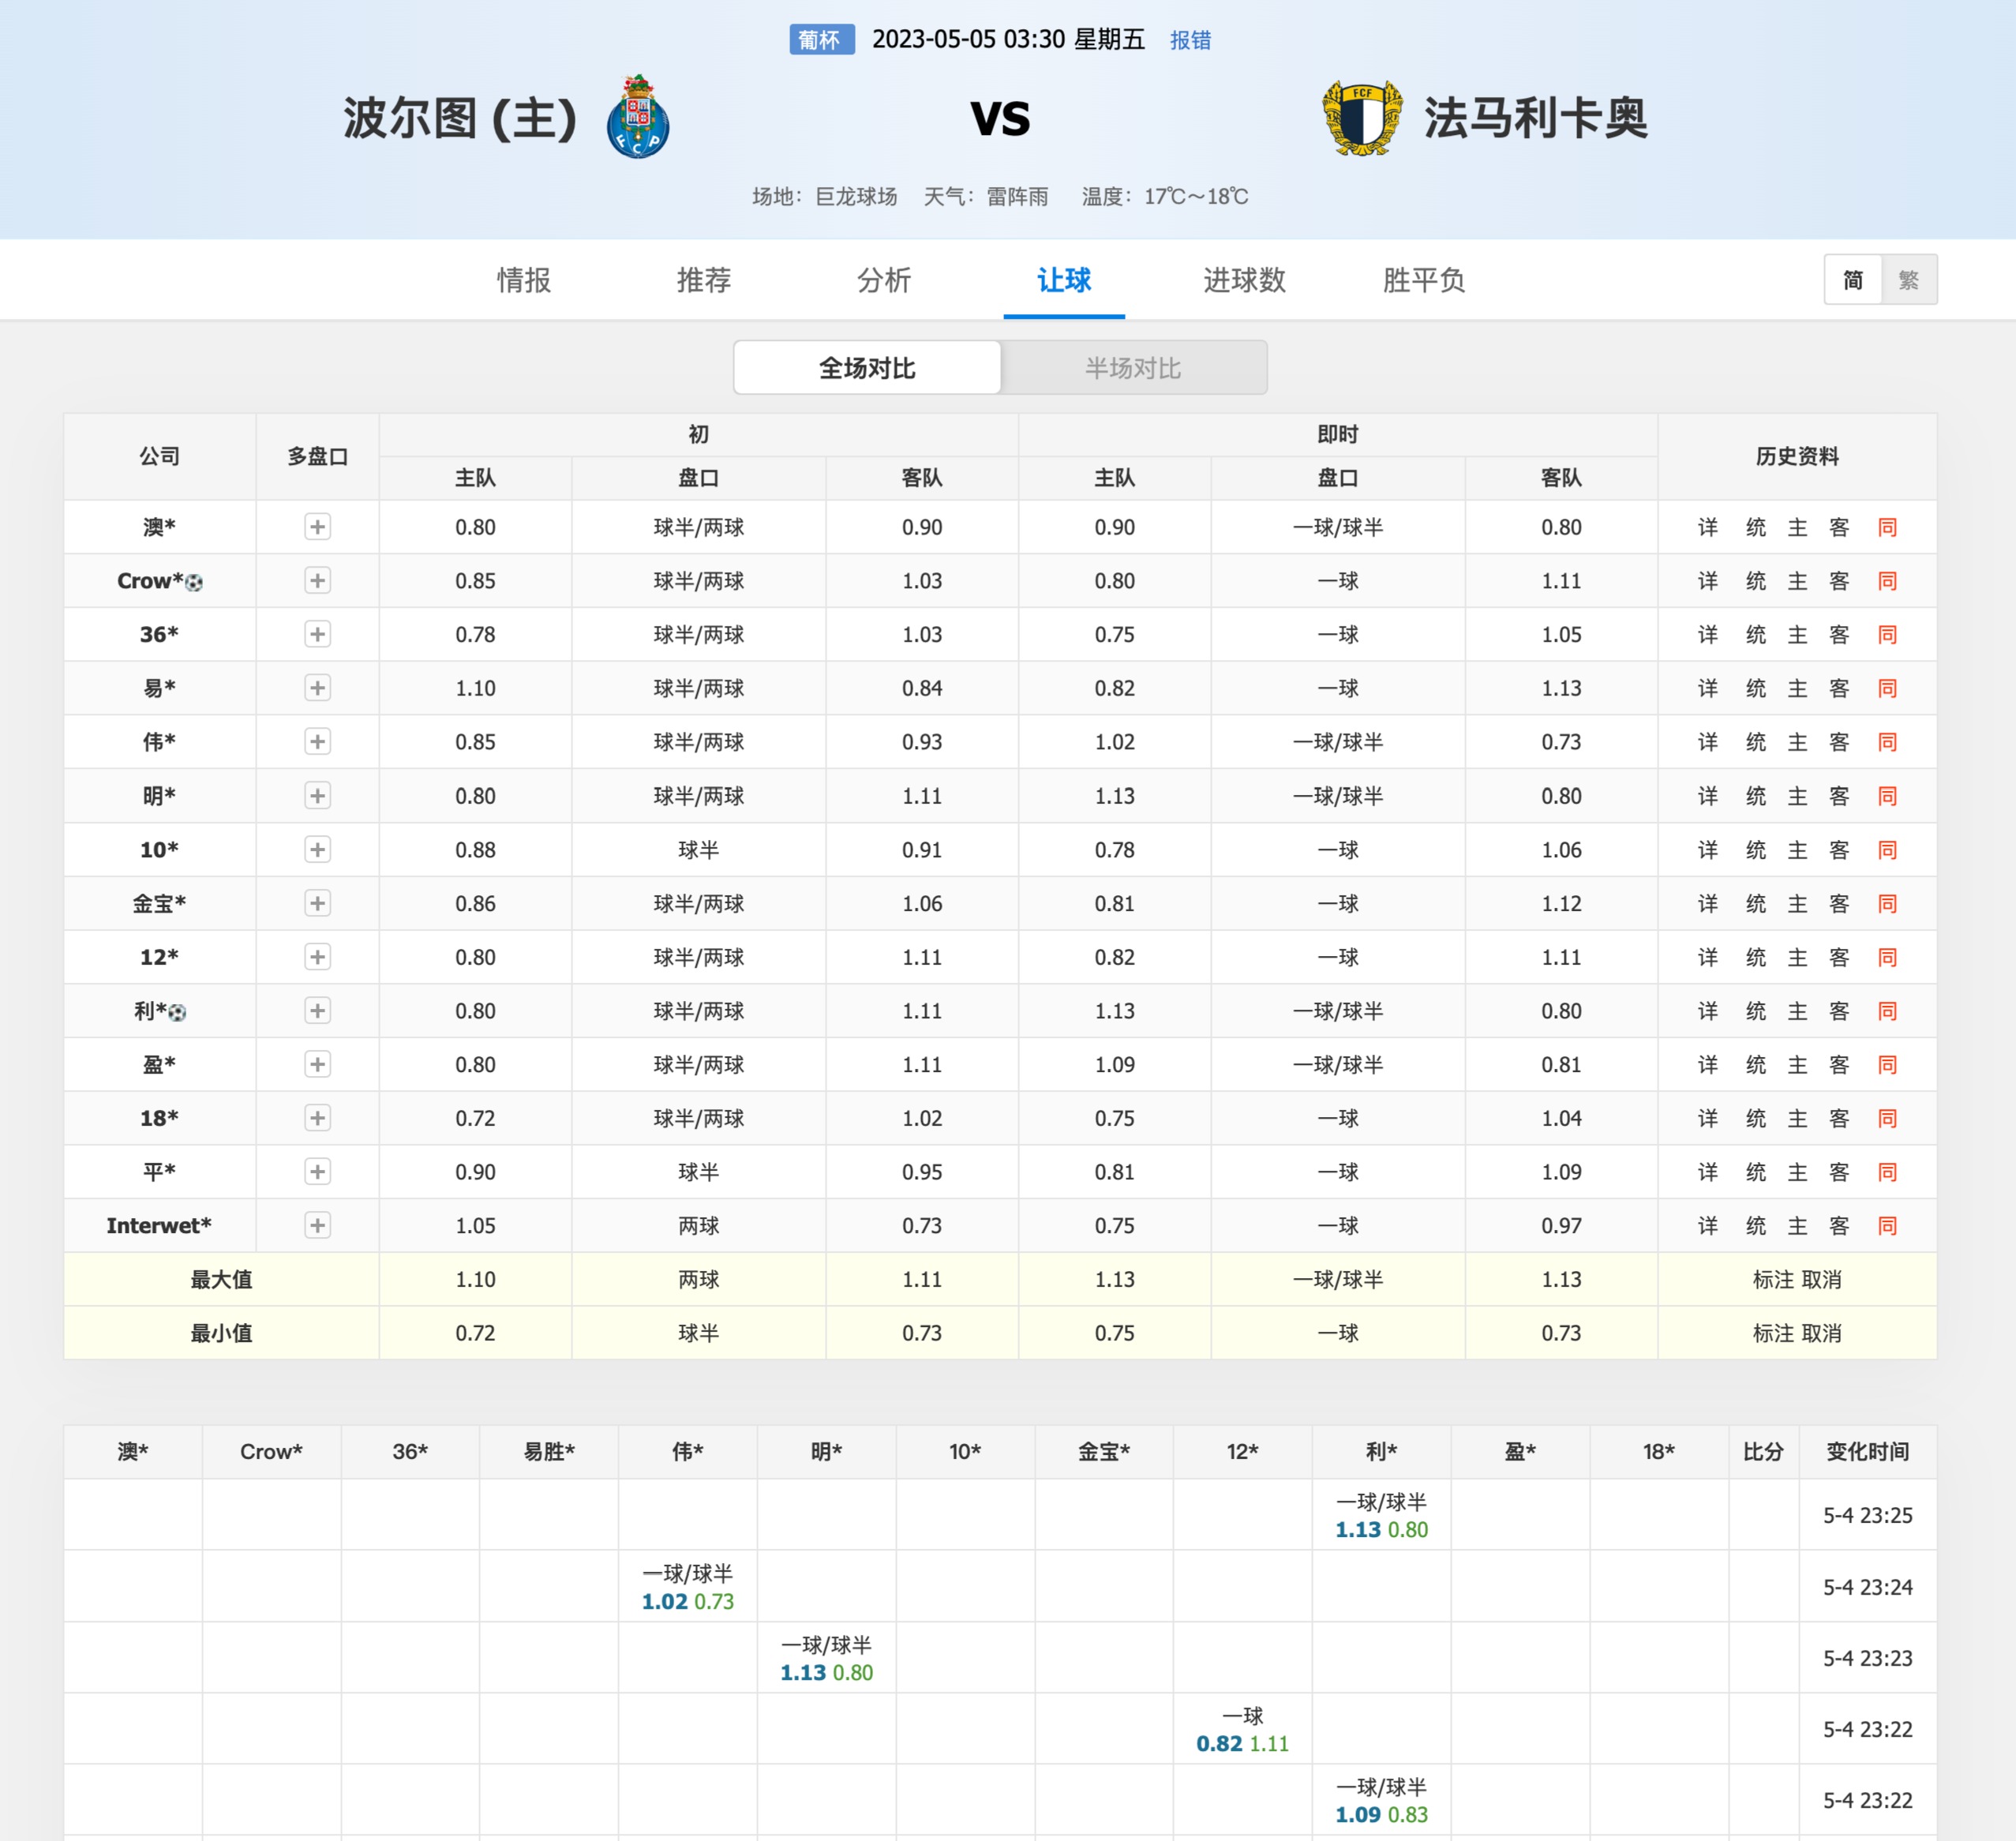Expand multi-handicap plus for 易* row
The width and height of the screenshot is (2016, 1841).
(317, 688)
